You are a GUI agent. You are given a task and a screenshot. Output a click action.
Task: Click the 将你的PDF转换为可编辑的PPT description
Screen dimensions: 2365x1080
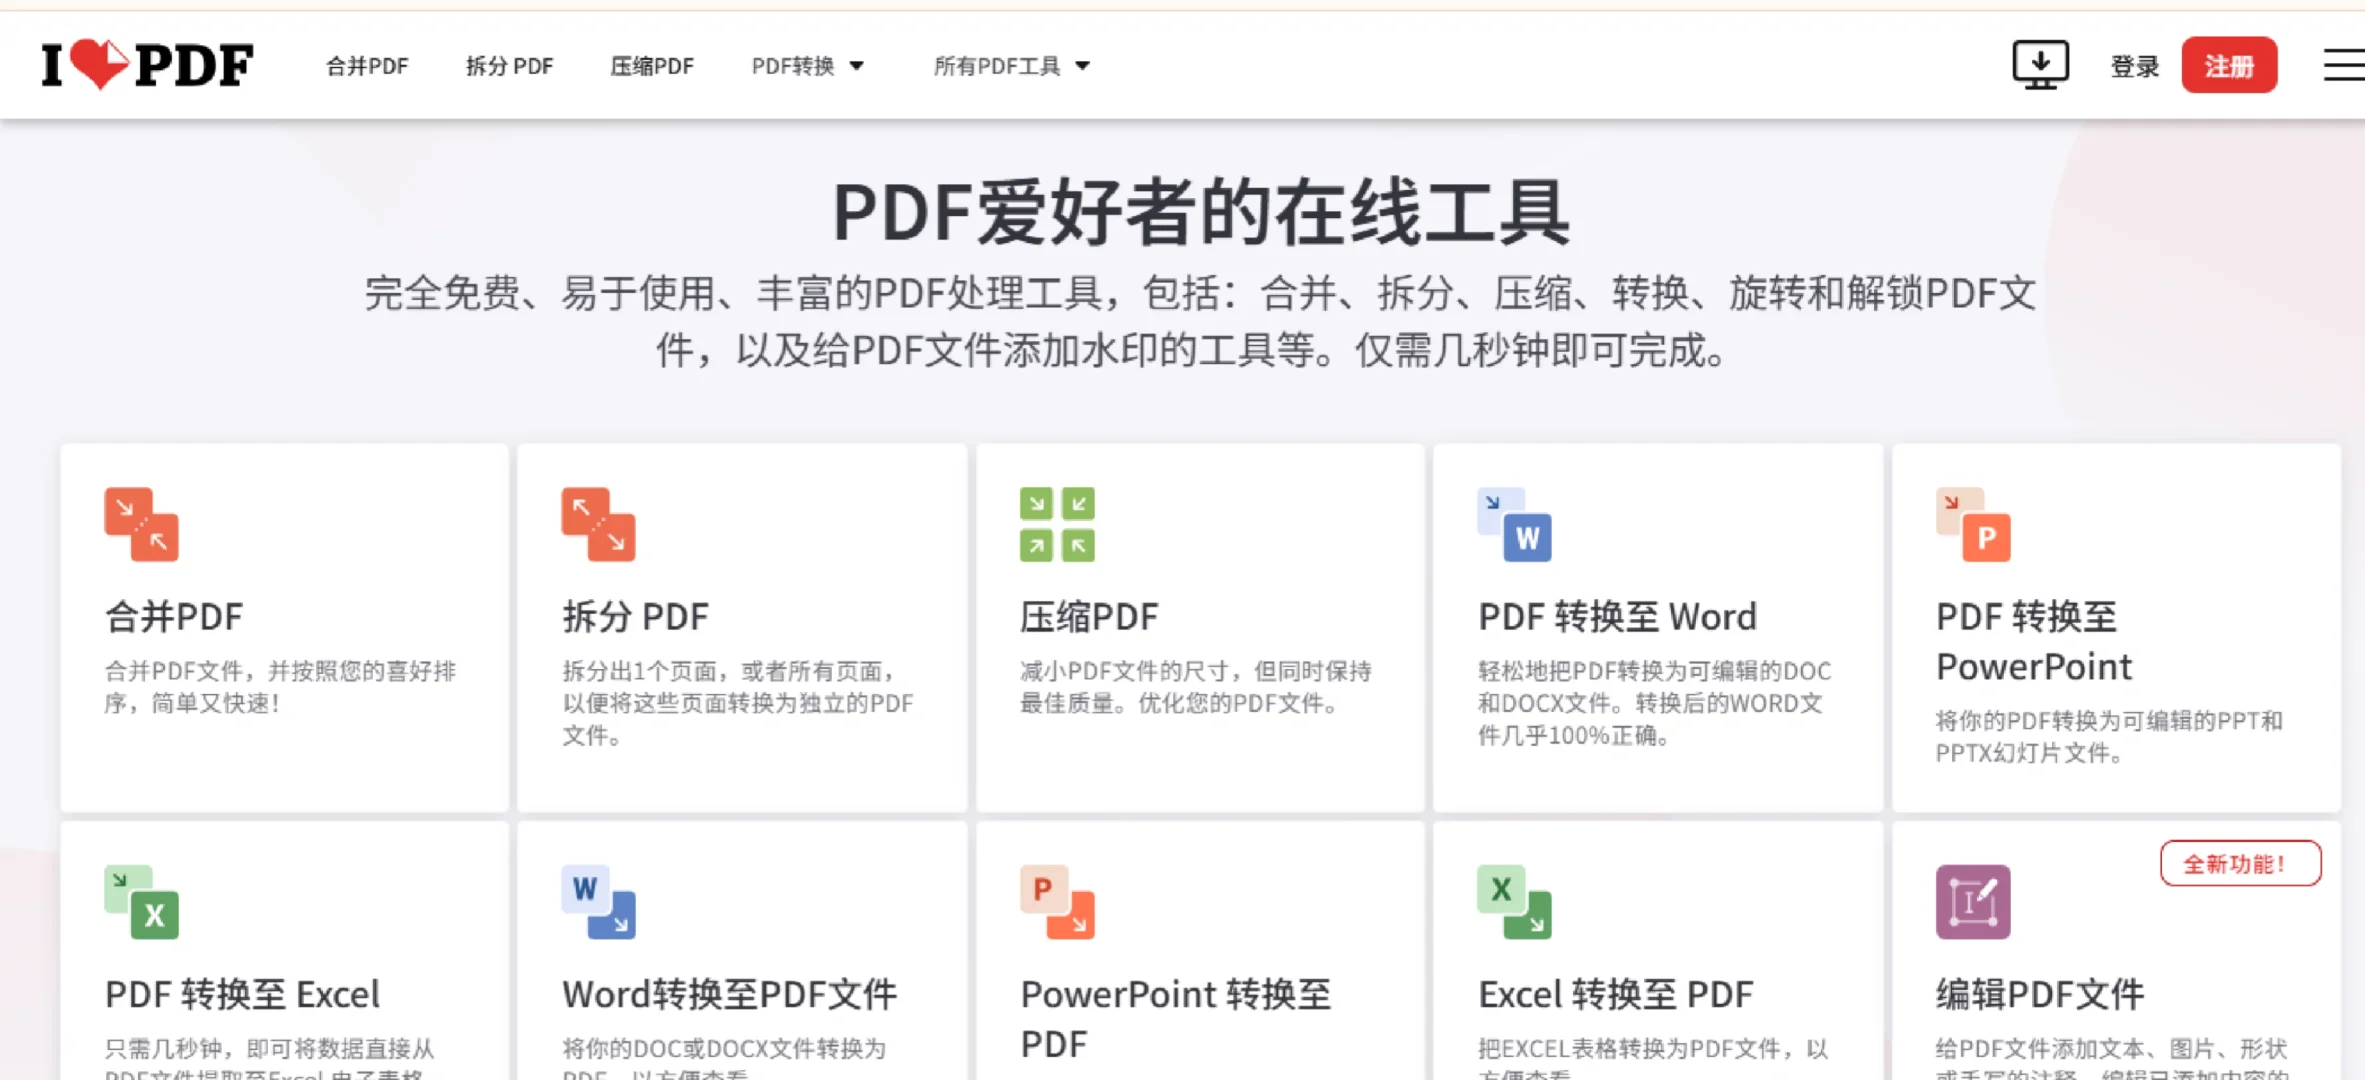tap(2109, 736)
